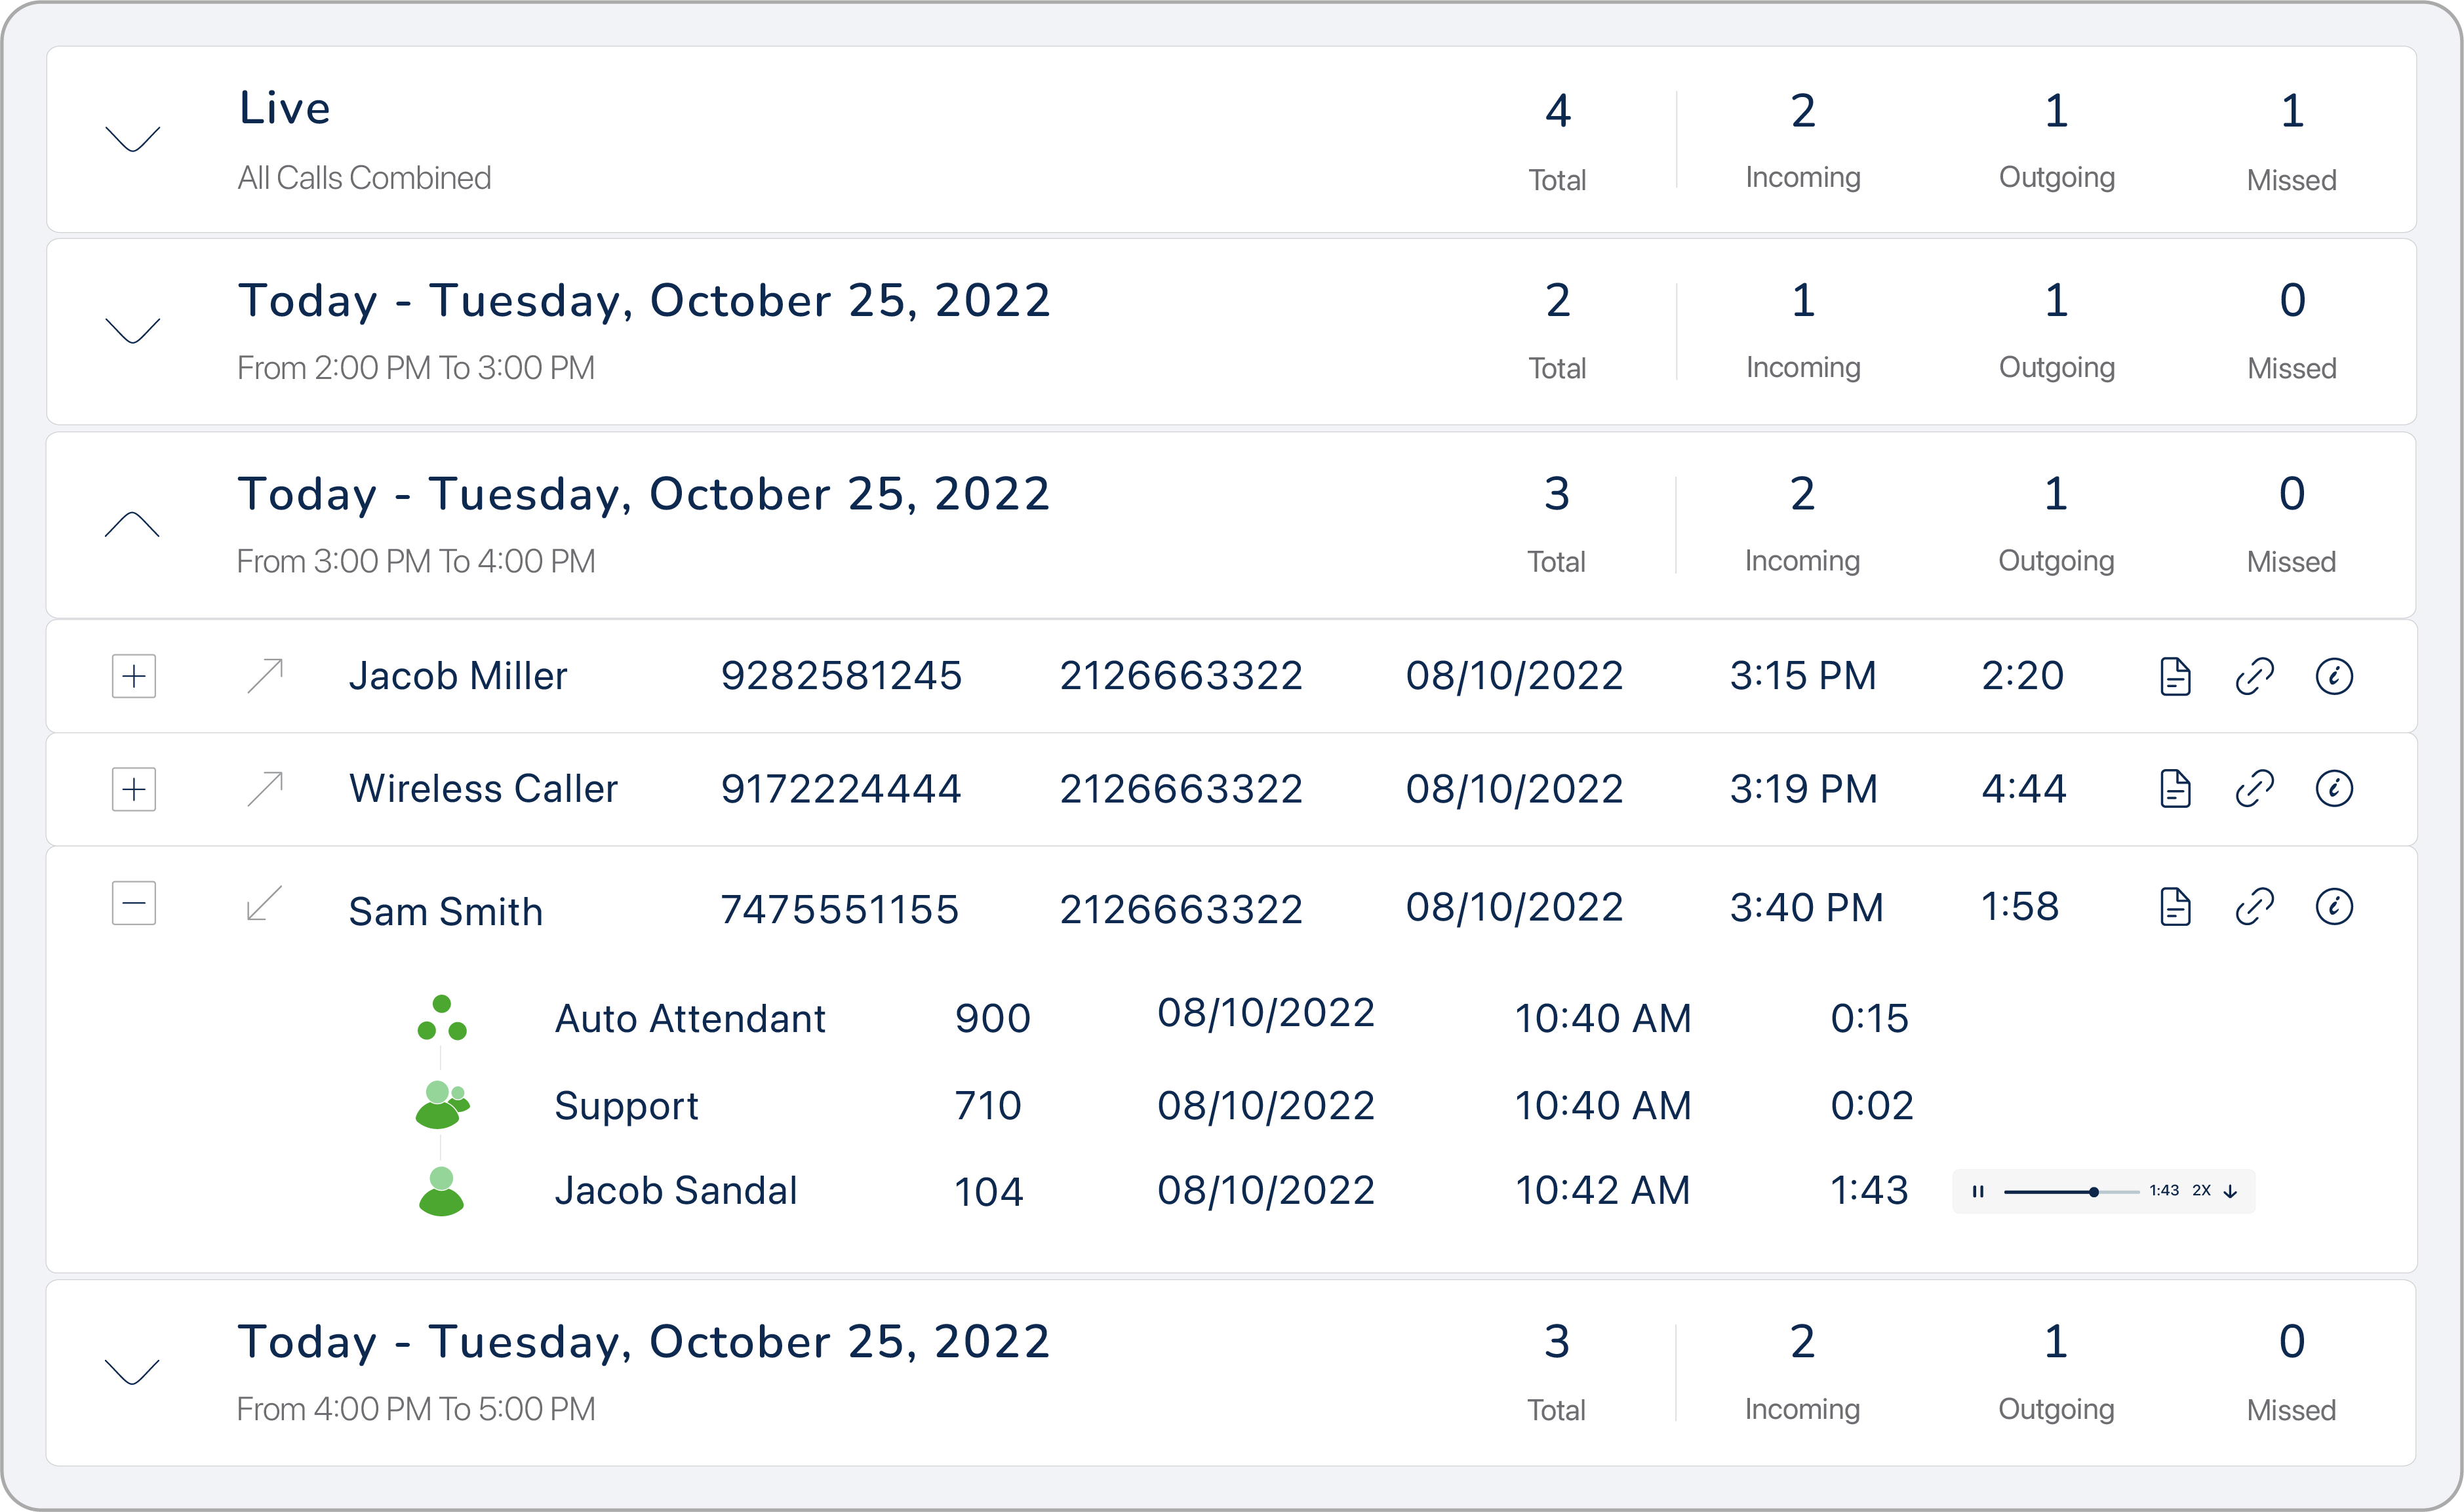Open notes icon for Sam Smith call

[x=2175, y=907]
